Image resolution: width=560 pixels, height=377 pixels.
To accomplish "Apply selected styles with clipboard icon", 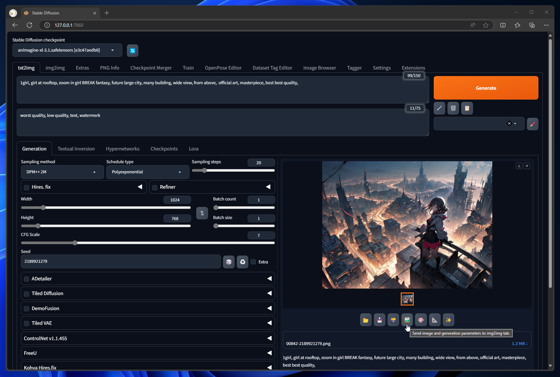I will coord(467,108).
